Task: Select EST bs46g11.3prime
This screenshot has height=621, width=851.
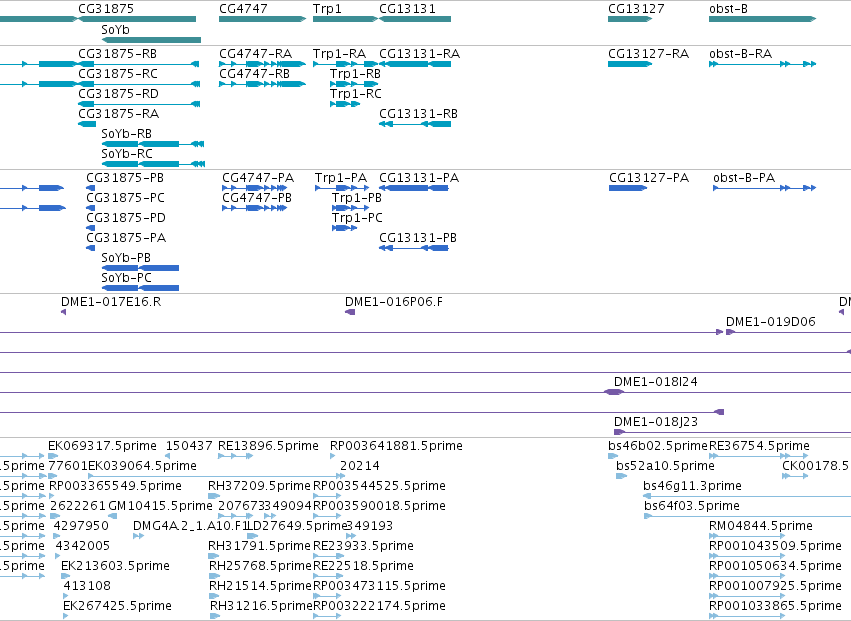Action: pos(692,486)
